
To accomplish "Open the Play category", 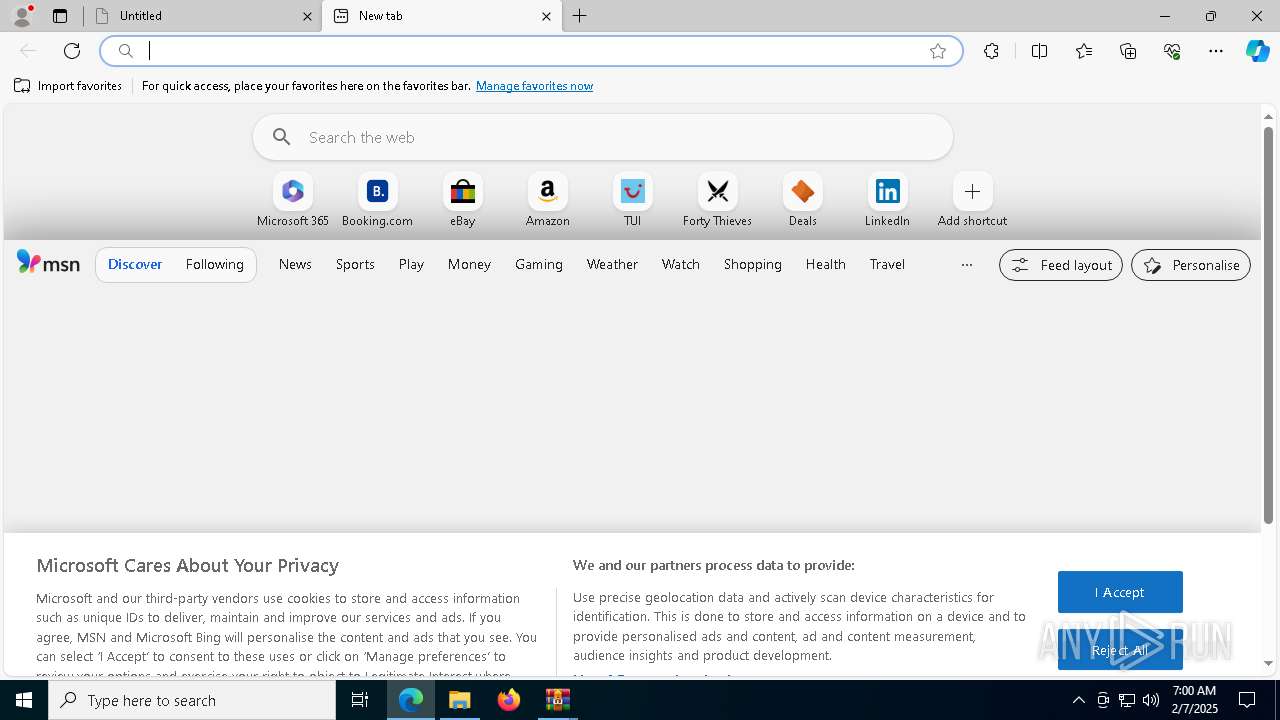I will (x=411, y=264).
